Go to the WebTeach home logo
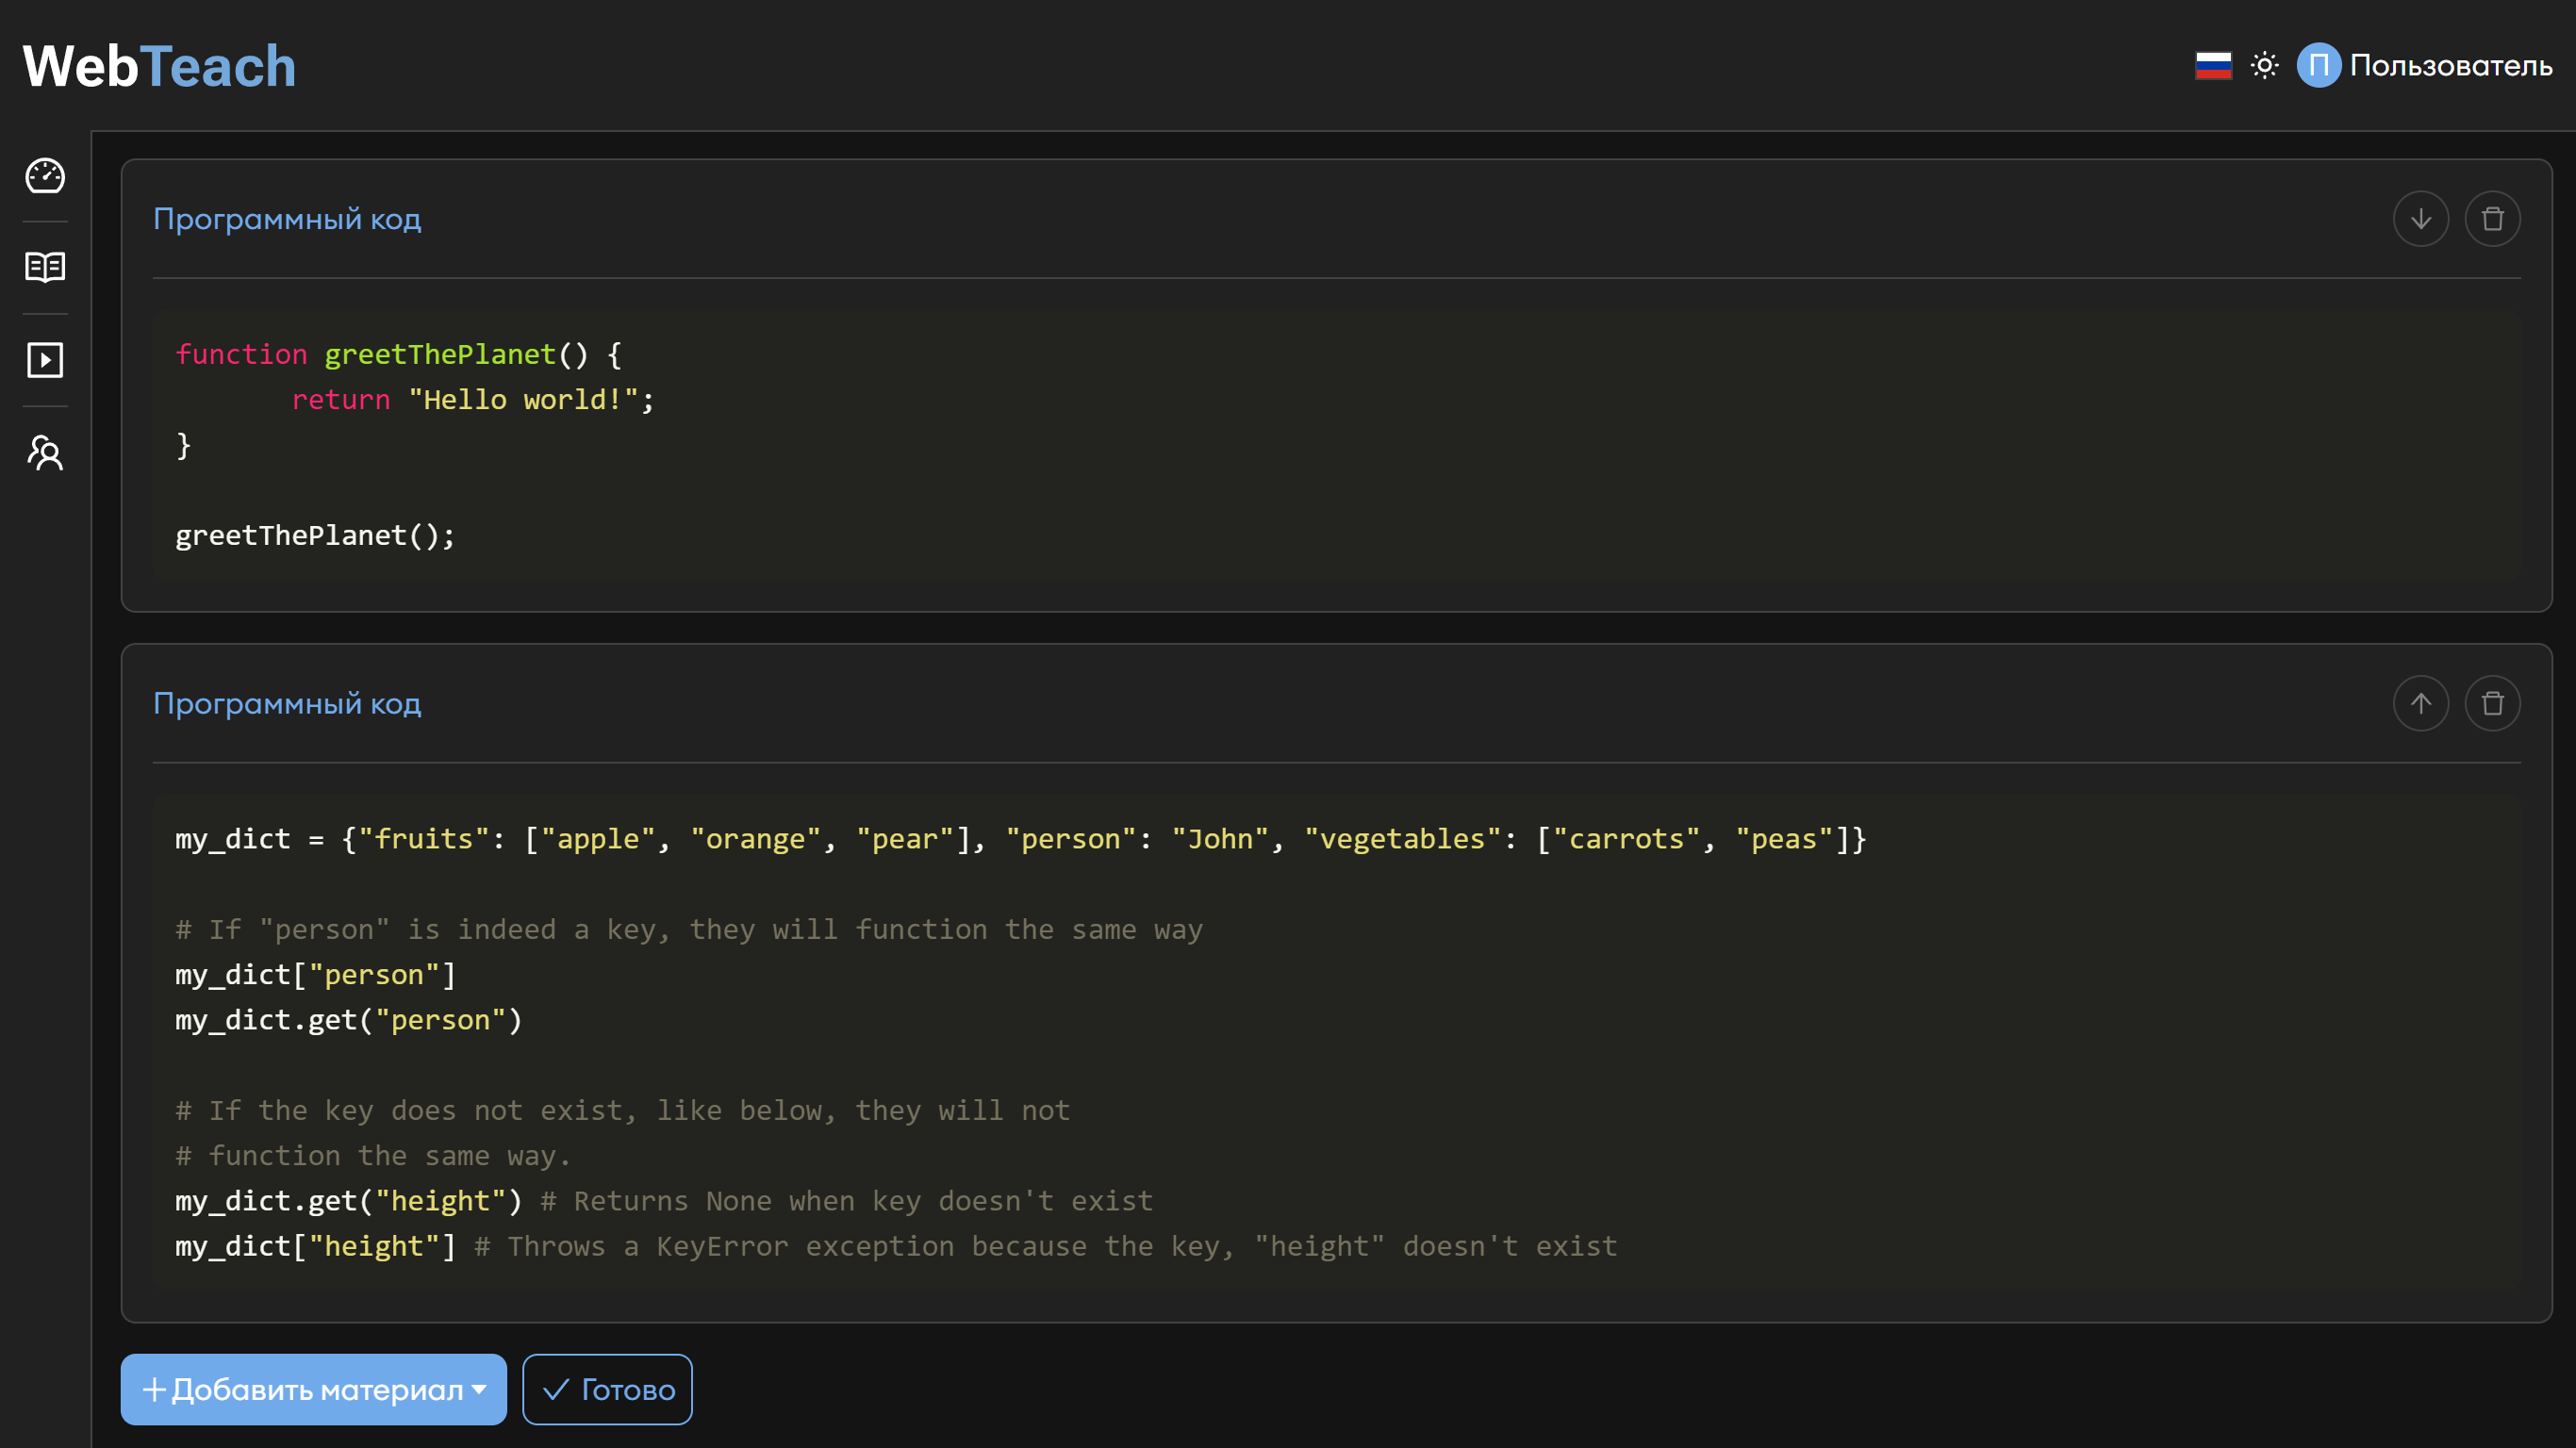 [160, 66]
